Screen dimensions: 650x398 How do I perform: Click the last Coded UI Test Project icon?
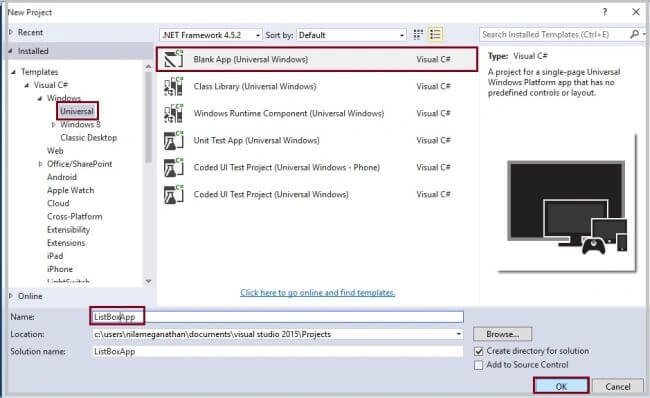[x=173, y=194]
